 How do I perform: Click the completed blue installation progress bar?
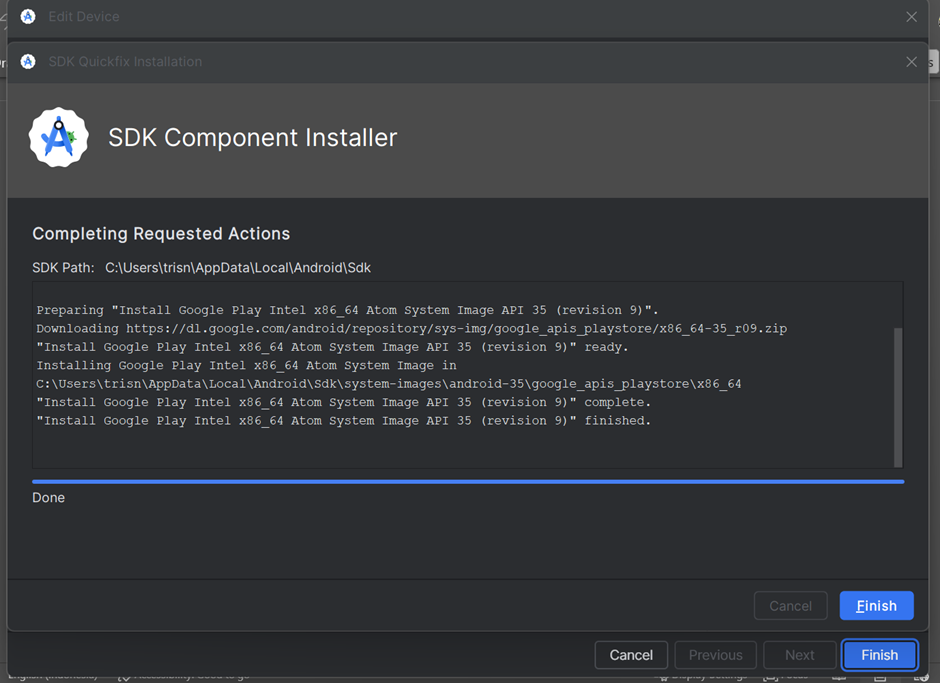pos(468,482)
